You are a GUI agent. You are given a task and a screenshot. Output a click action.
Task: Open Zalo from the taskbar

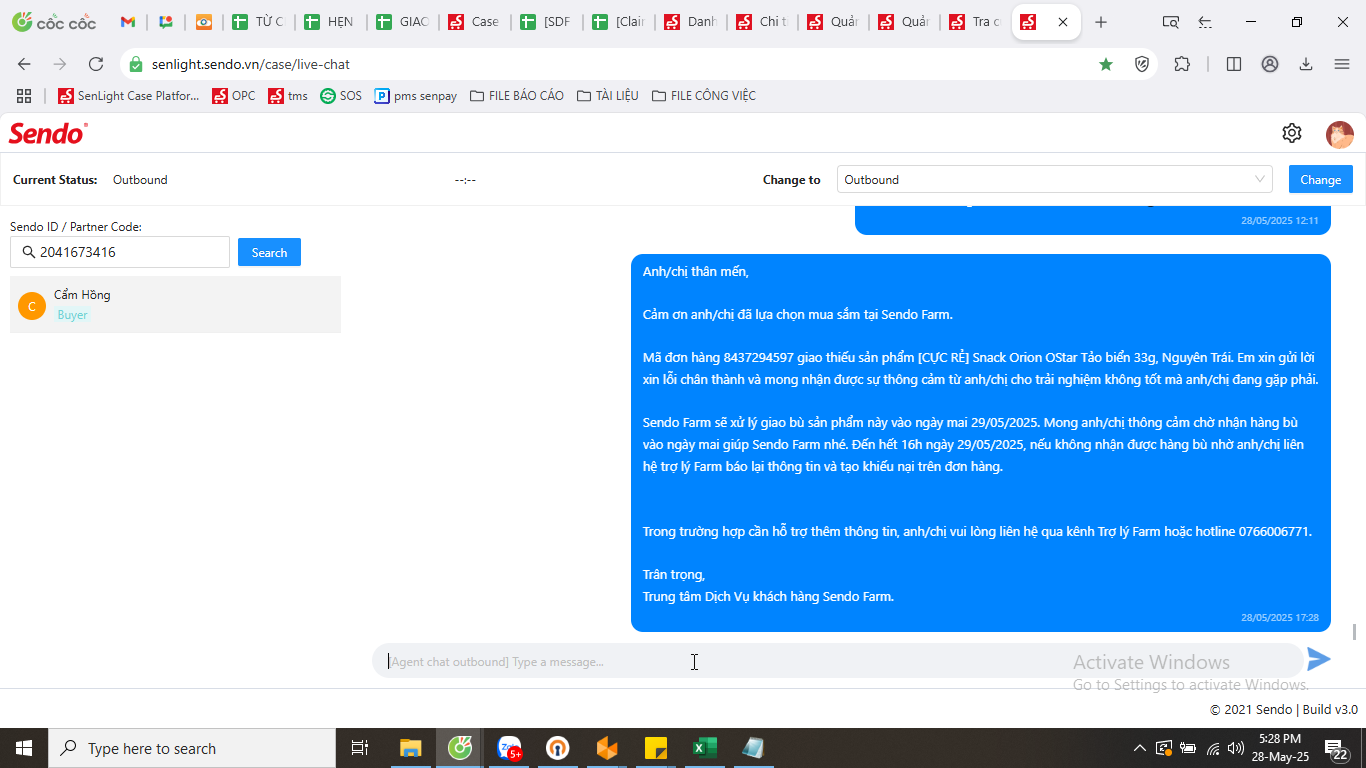pyautogui.click(x=510, y=748)
